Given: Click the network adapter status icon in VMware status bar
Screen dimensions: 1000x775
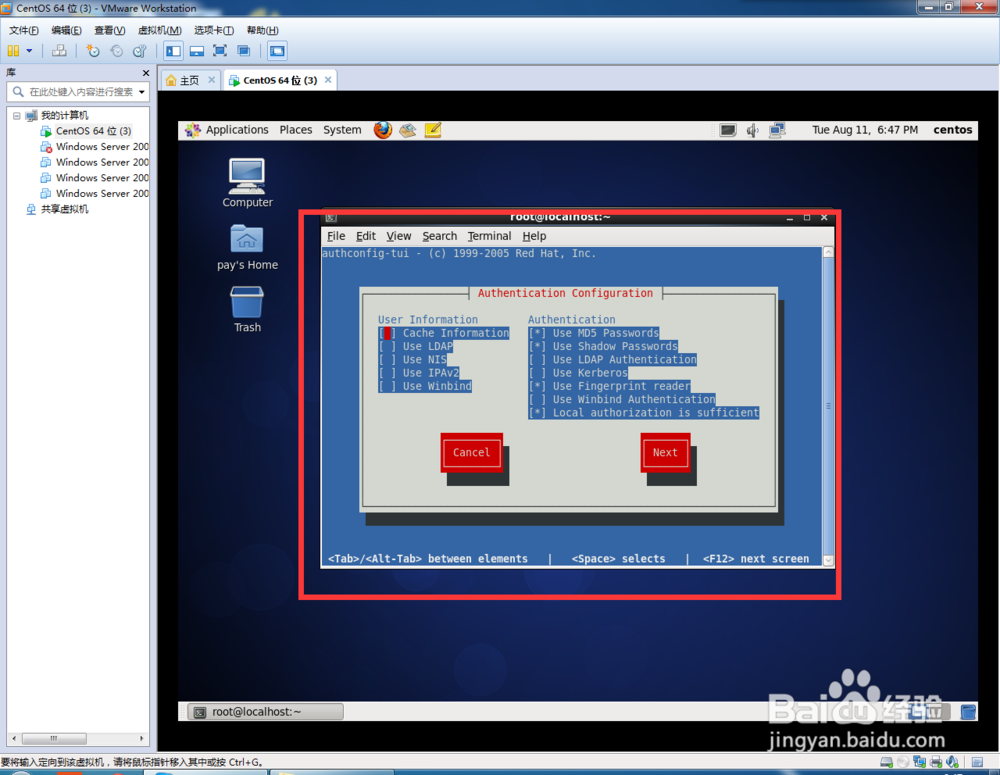Looking at the screenshot, I should pos(920,762).
